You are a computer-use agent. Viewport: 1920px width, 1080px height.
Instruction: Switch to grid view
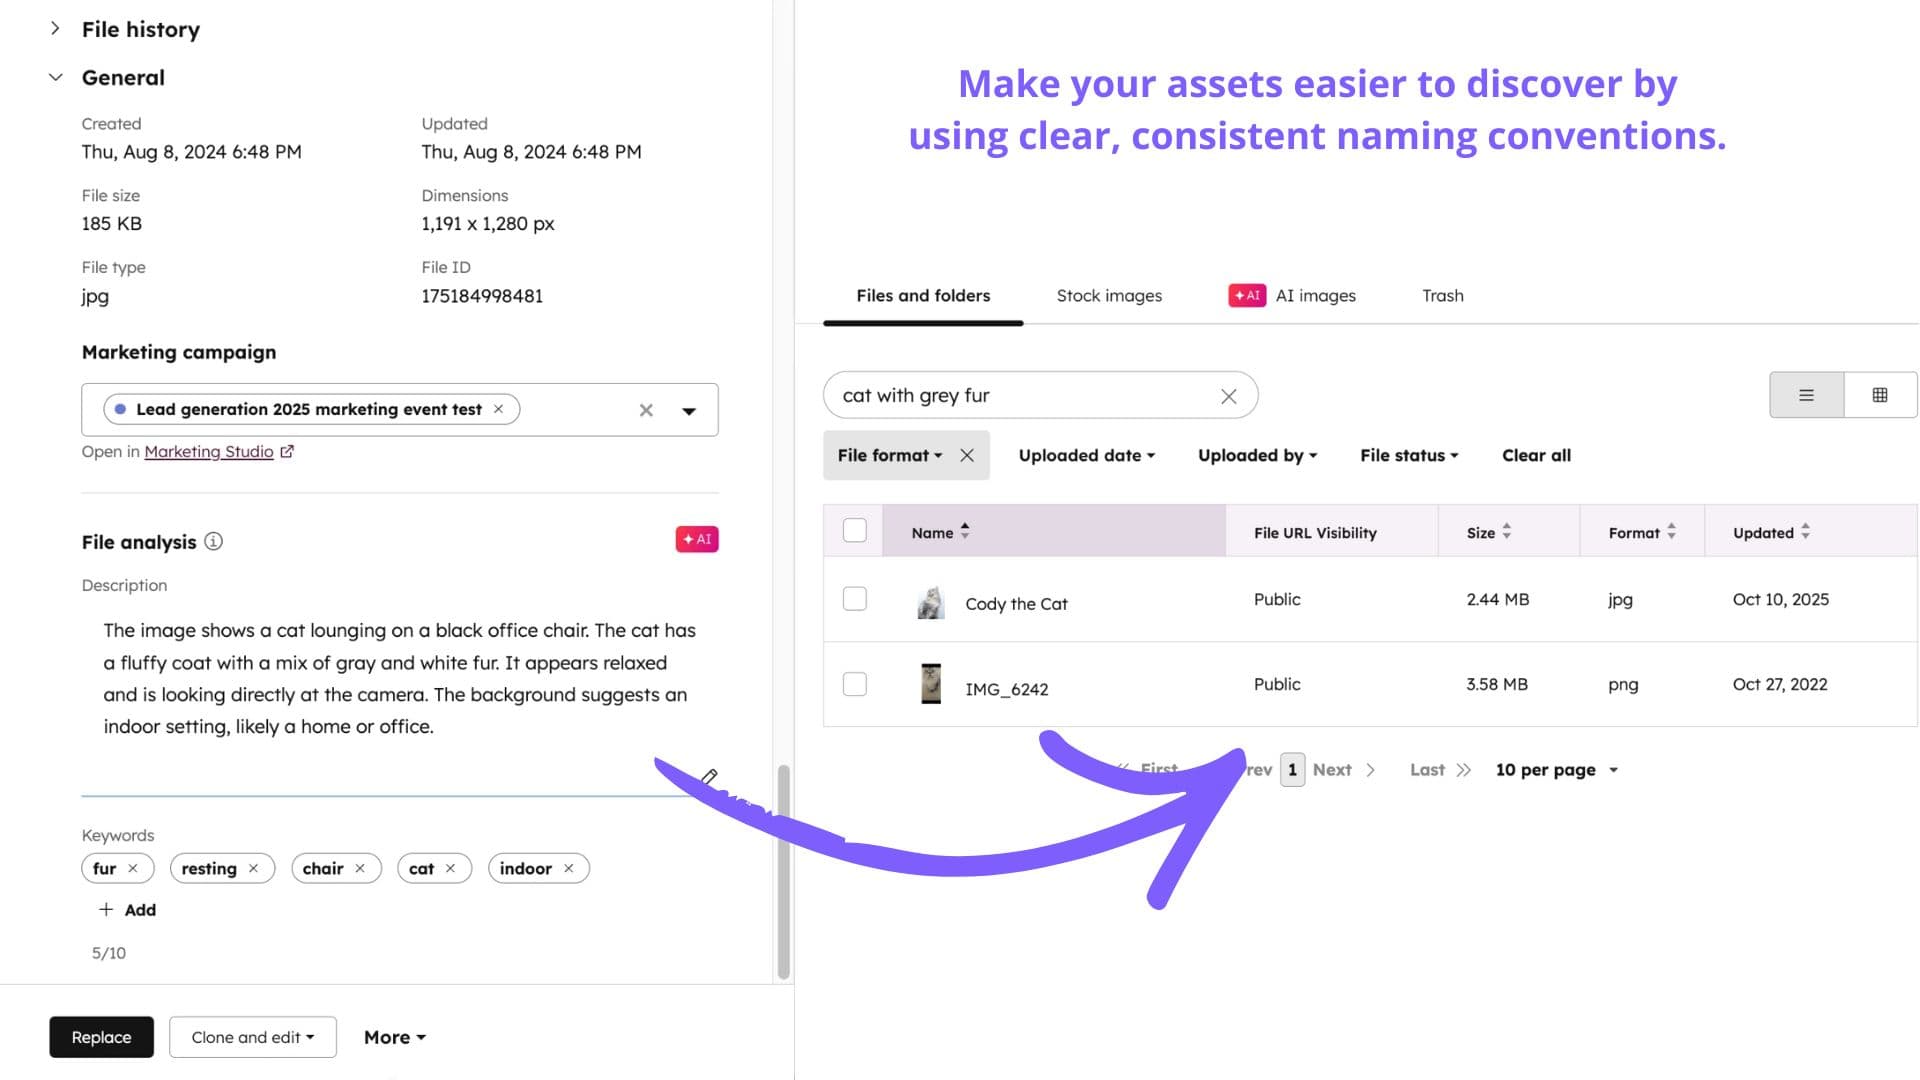coord(1880,395)
